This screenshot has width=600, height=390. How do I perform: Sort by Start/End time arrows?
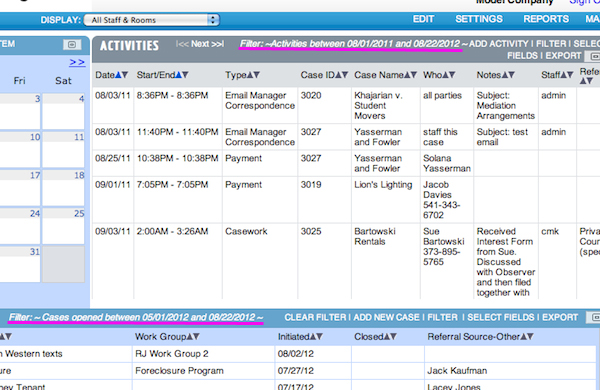[182, 75]
